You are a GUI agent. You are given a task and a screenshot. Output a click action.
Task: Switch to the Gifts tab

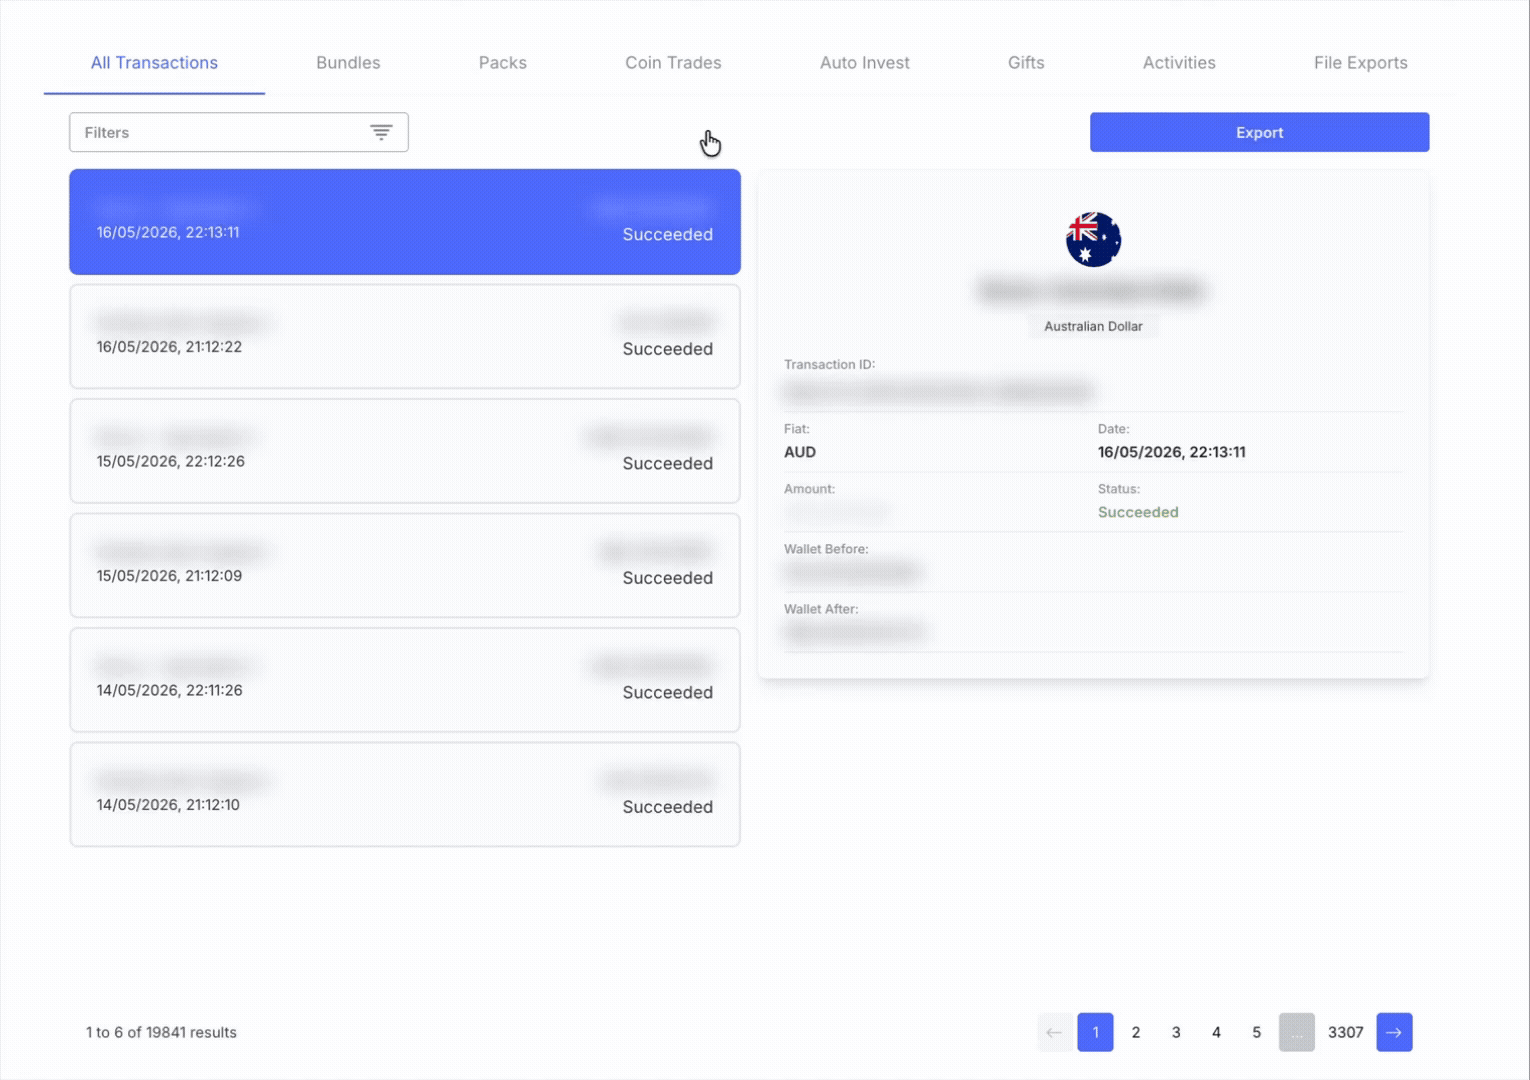click(x=1026, y=62)
